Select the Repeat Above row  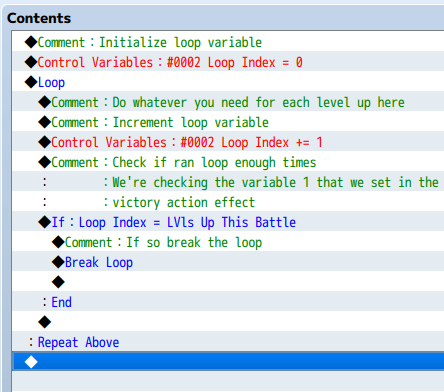pyautogui.click(x=228, y=341)
